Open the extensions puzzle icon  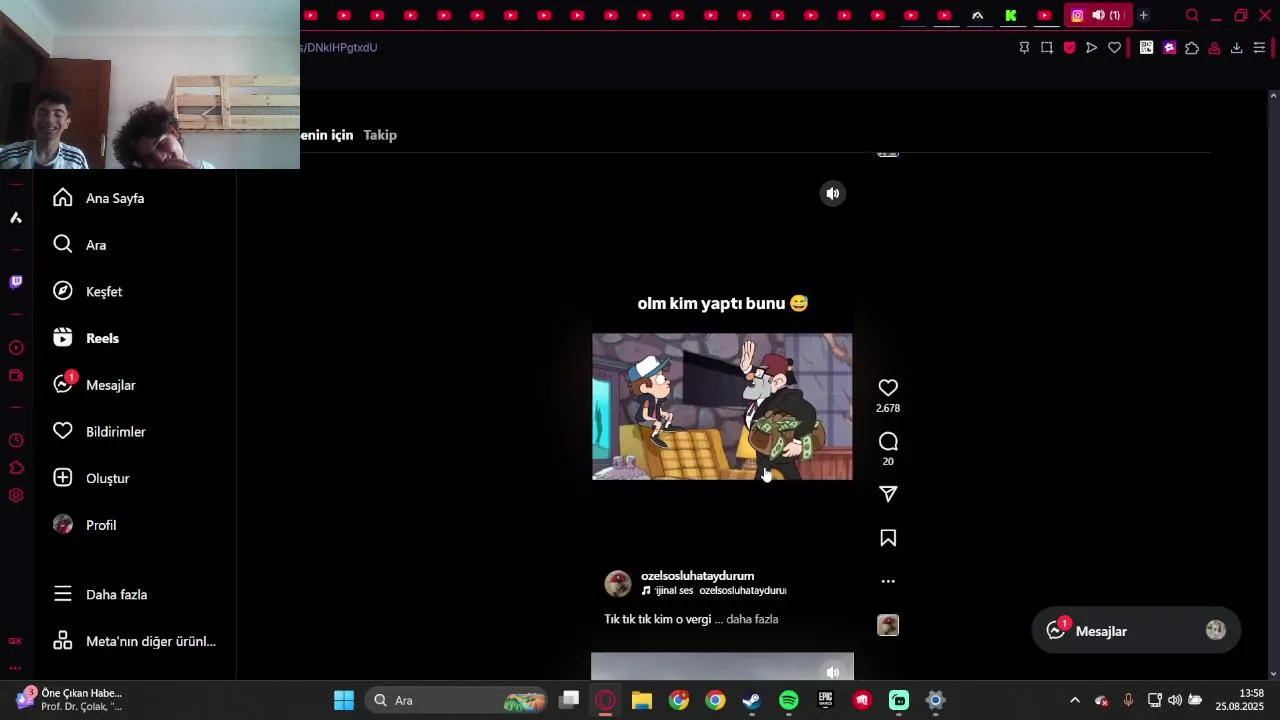(x=1192, y=47)
